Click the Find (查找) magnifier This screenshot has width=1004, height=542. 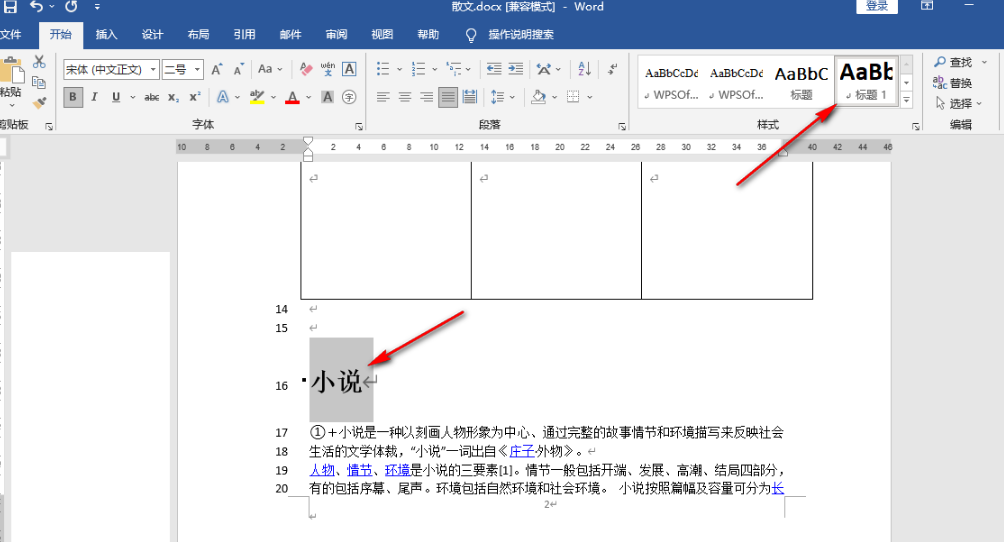pyautogui.click(x=953, y=62)
